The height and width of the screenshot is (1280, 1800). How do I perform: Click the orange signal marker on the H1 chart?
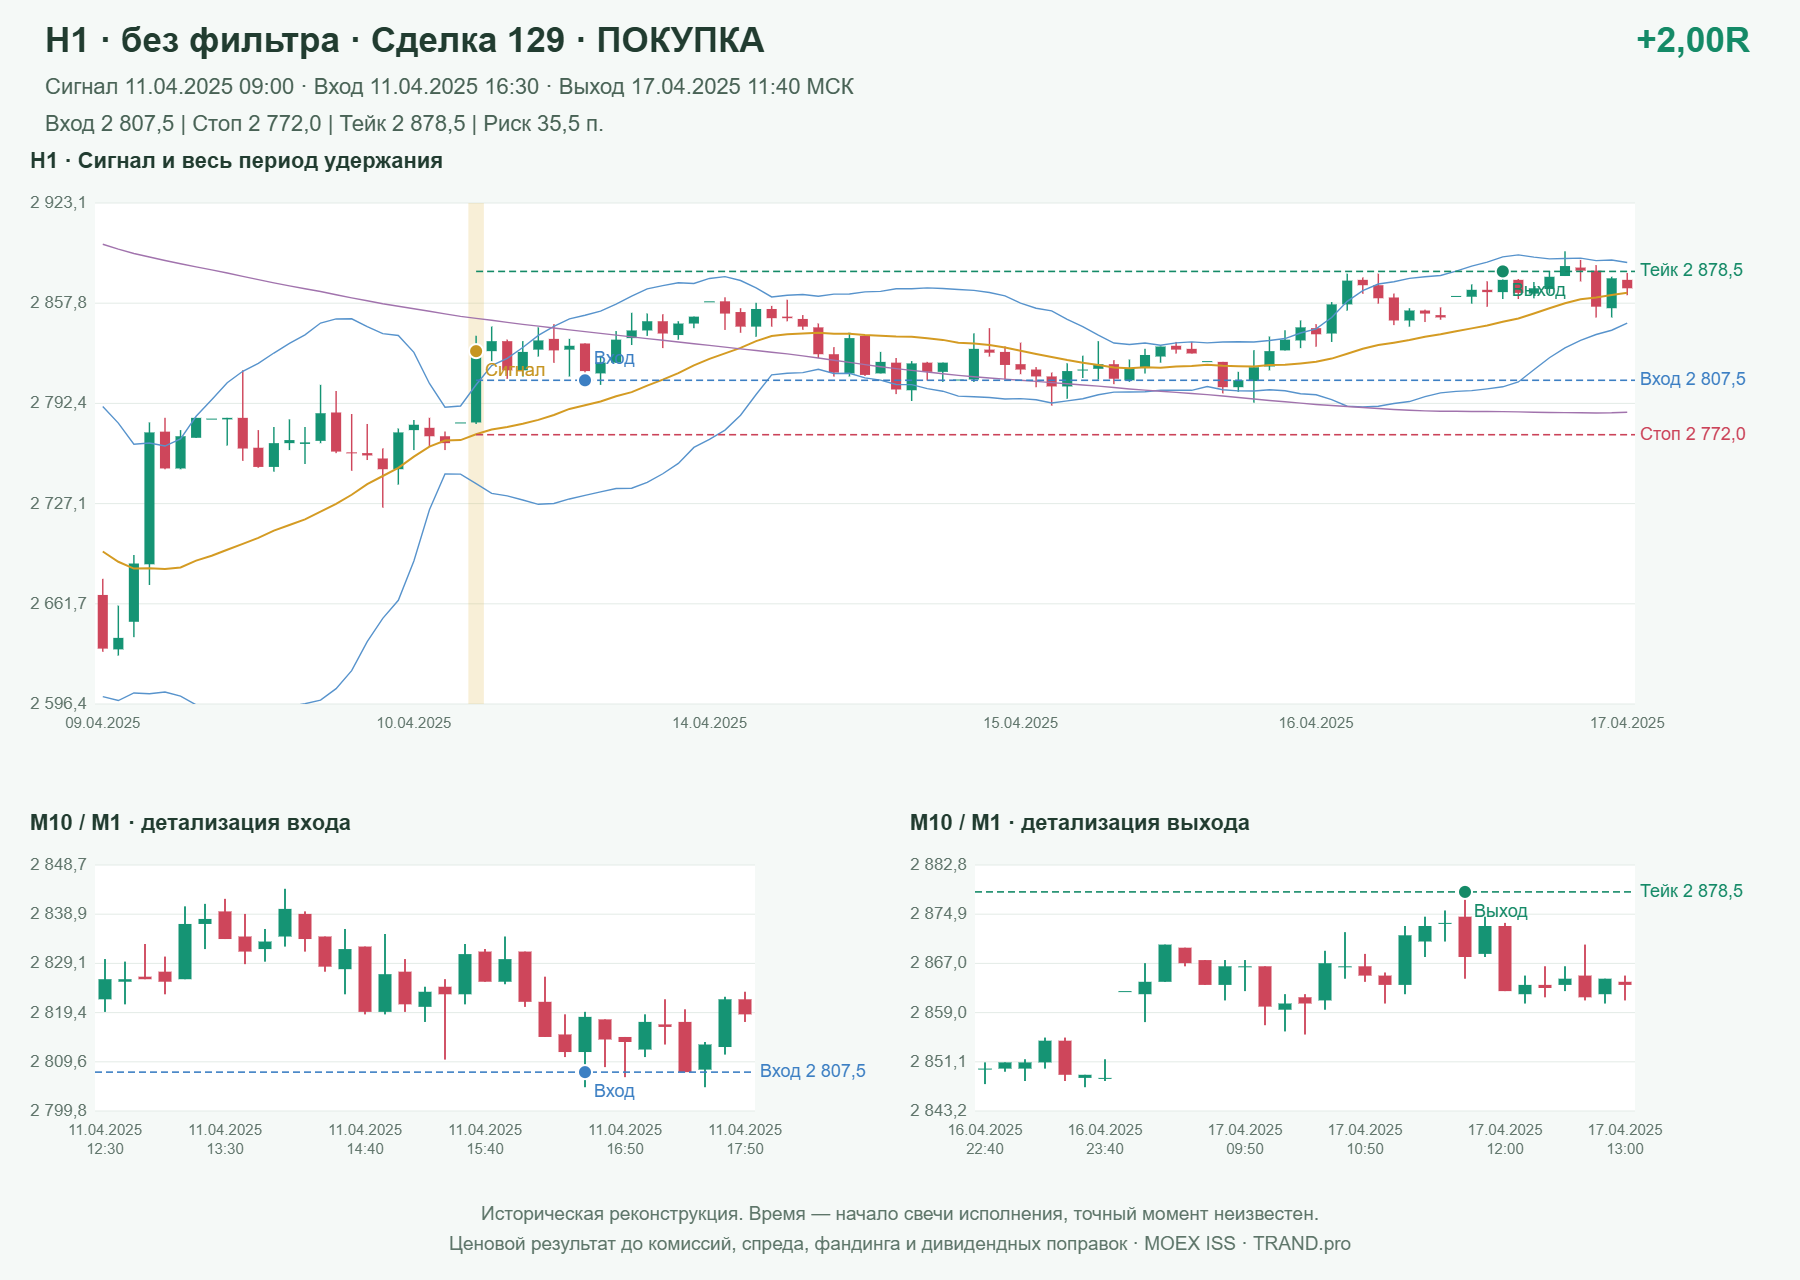(x=476, y=351)
